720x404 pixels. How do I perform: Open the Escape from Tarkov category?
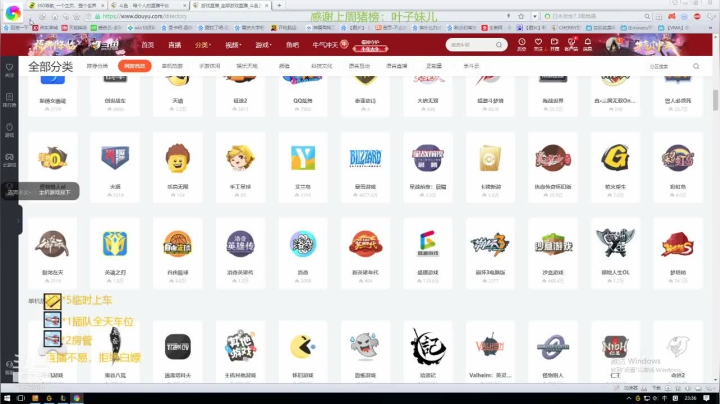pyautogui.click(x=178, y=351)
